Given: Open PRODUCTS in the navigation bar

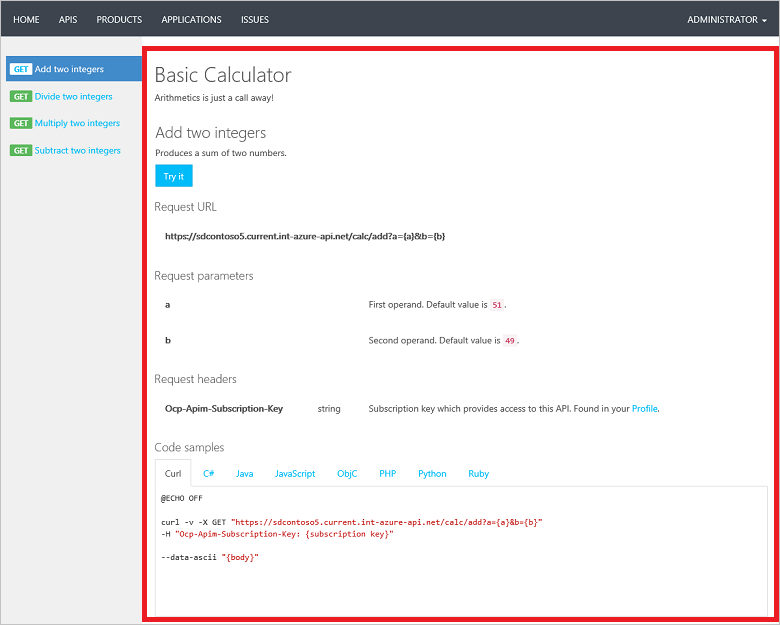Looking at the screenshot, I should point(119,20).
